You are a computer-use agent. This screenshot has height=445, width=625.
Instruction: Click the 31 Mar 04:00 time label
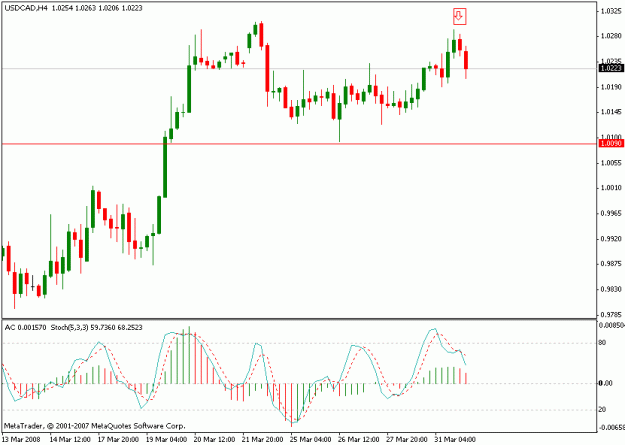[455, 439]
